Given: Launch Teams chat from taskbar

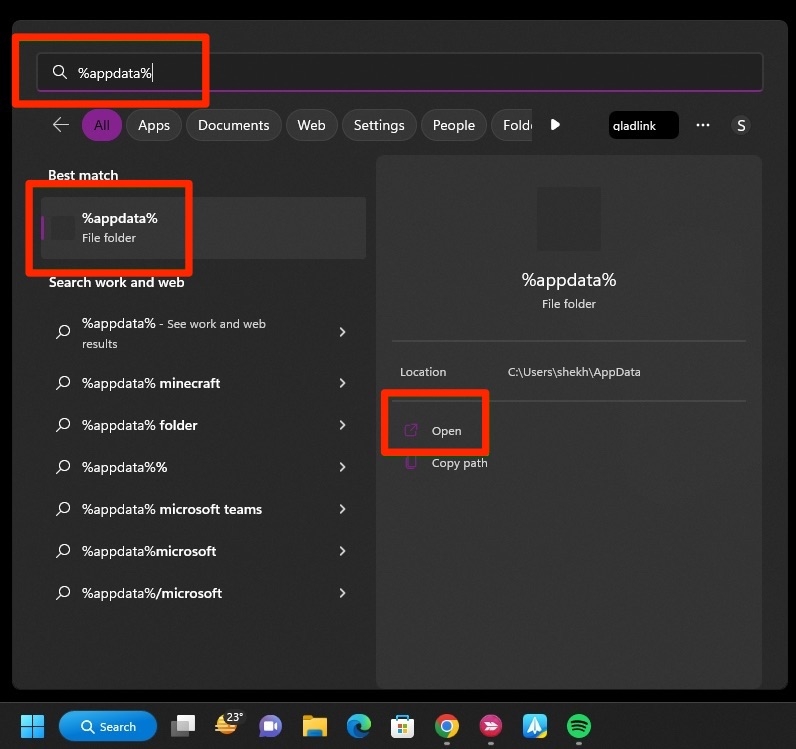Looking at the screenshot, I should 271,726.
